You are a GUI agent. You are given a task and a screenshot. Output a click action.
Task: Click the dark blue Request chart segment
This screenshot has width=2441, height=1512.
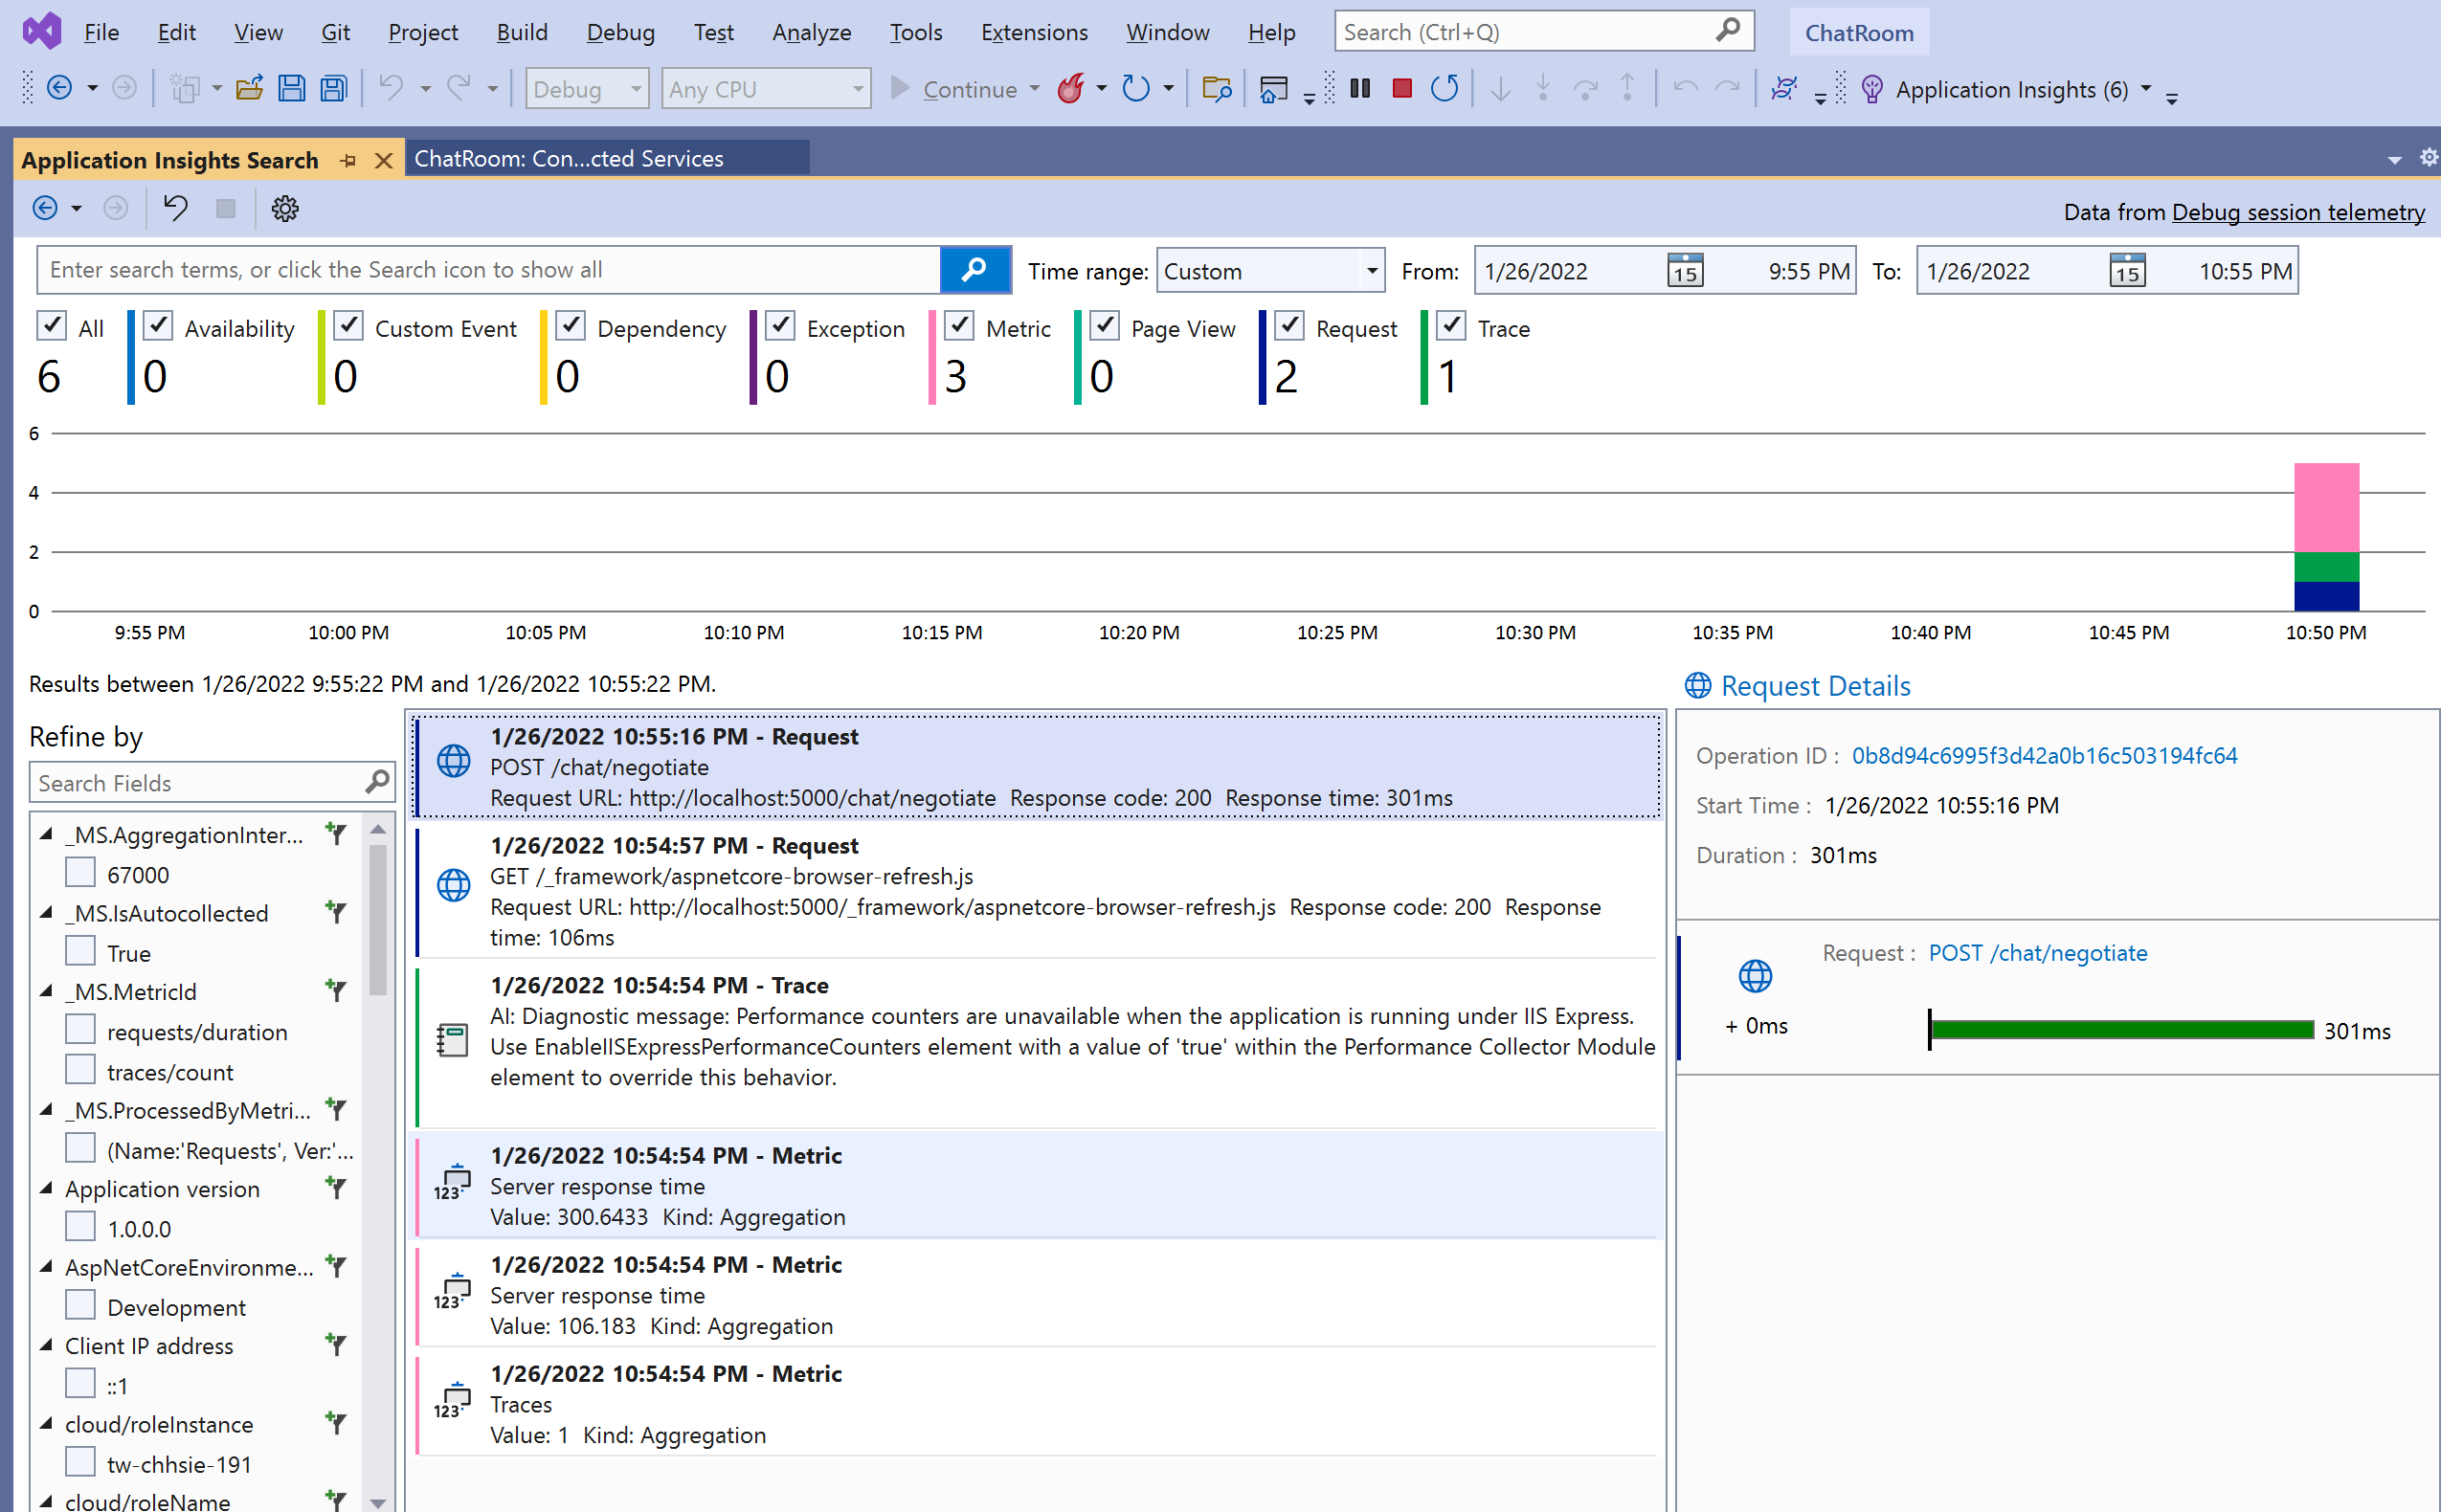tap(2326, 596)
